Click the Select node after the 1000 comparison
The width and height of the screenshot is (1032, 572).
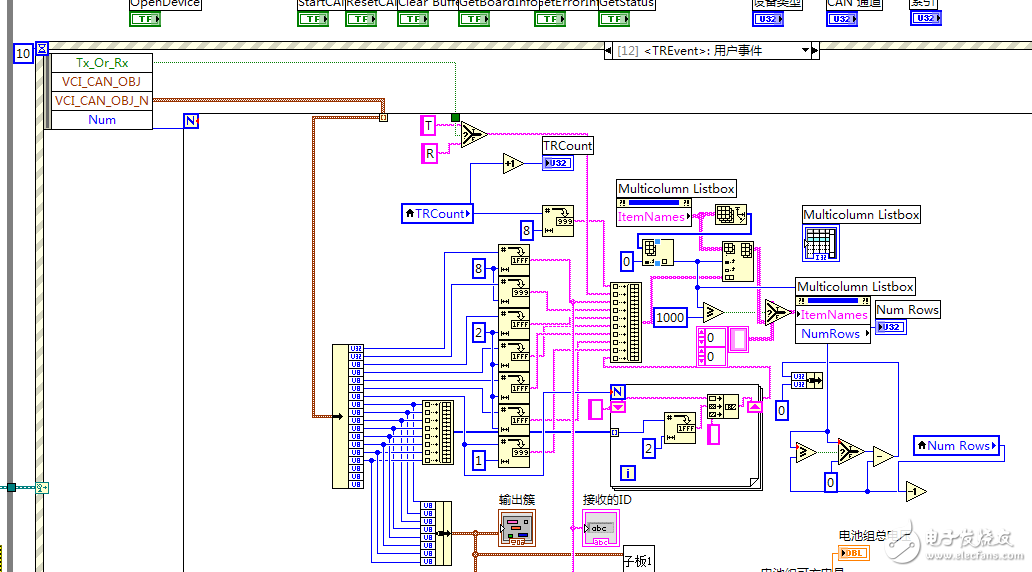coord(778,313)
